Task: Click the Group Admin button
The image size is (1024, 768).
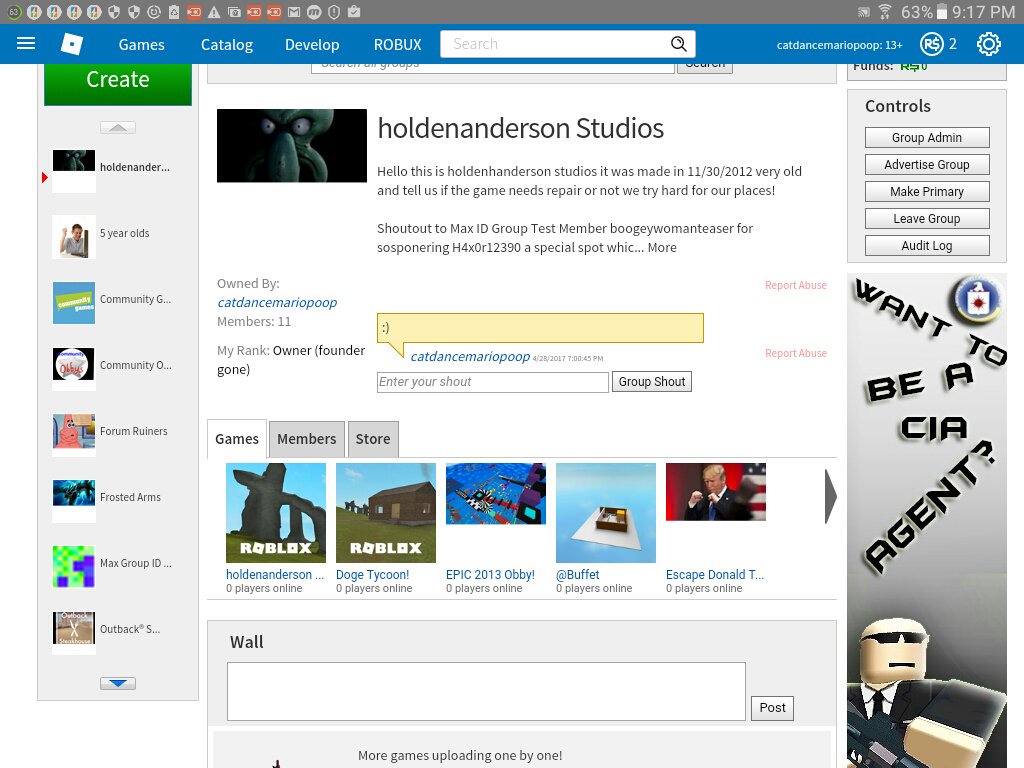Action: coord(927,138)
